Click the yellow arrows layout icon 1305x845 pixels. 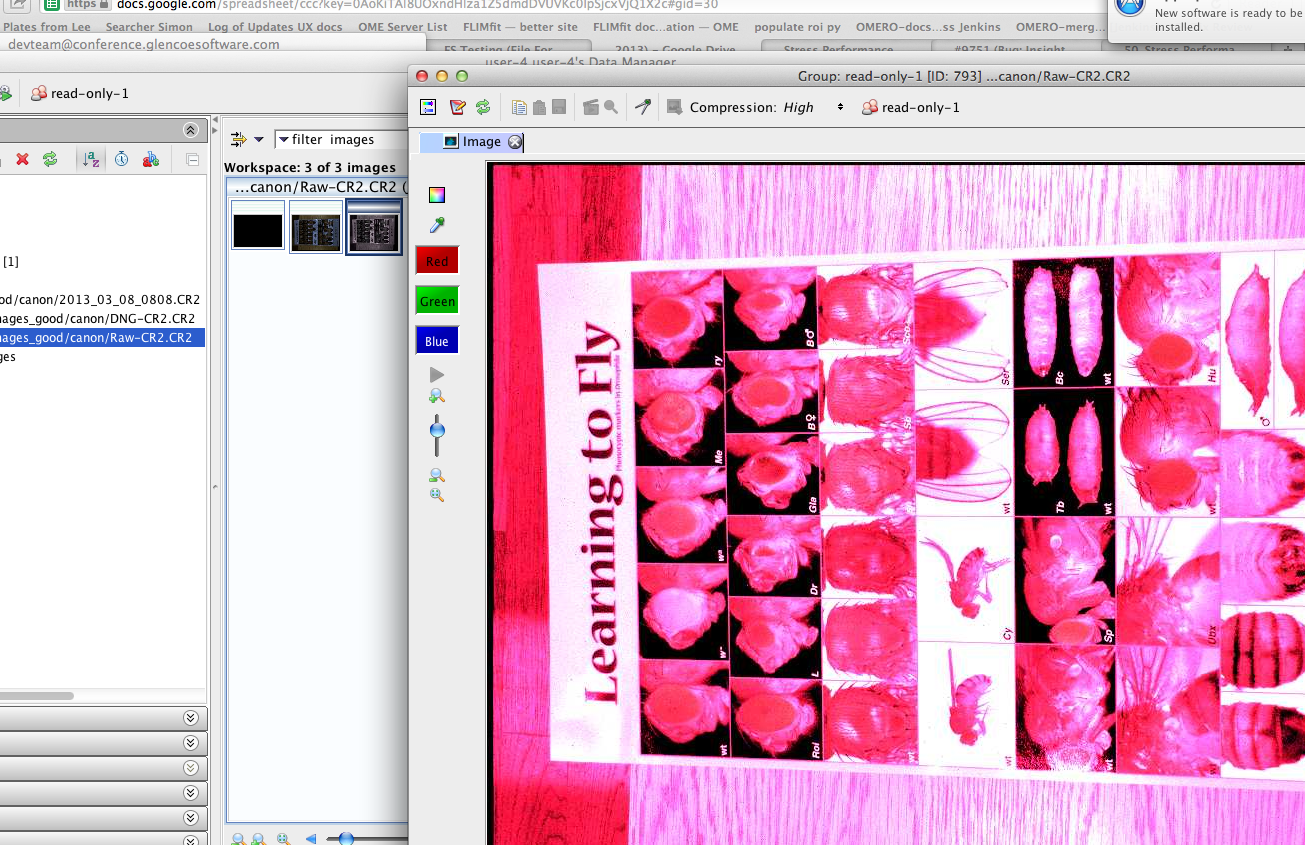(238, 139)
